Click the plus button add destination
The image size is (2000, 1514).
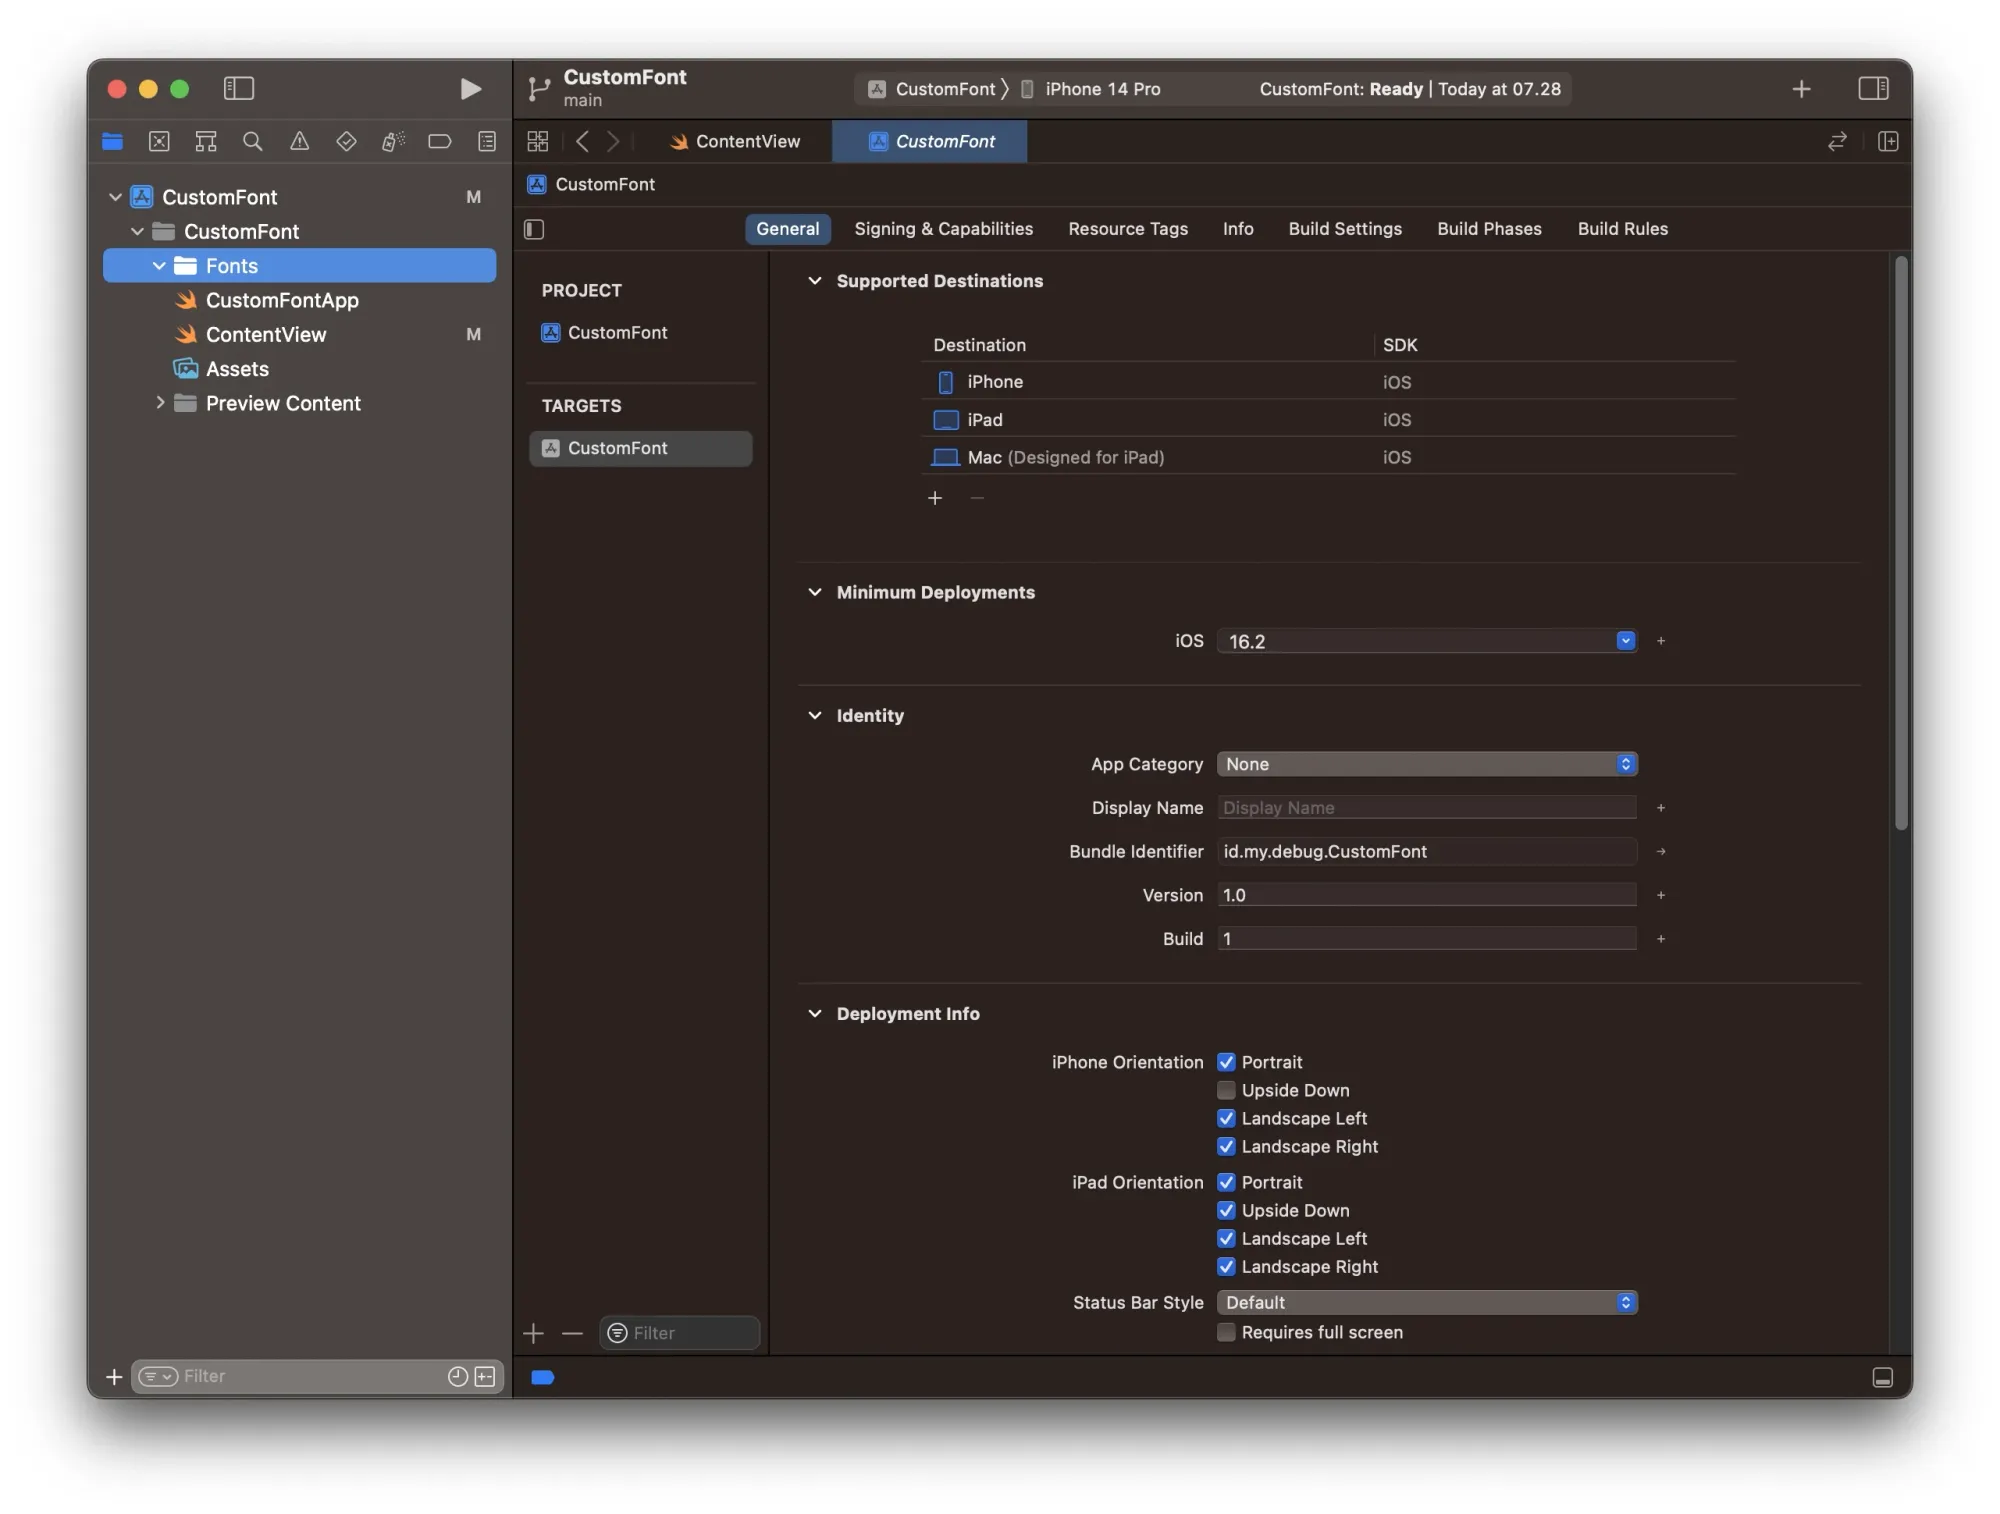click(x=935, y=496)
